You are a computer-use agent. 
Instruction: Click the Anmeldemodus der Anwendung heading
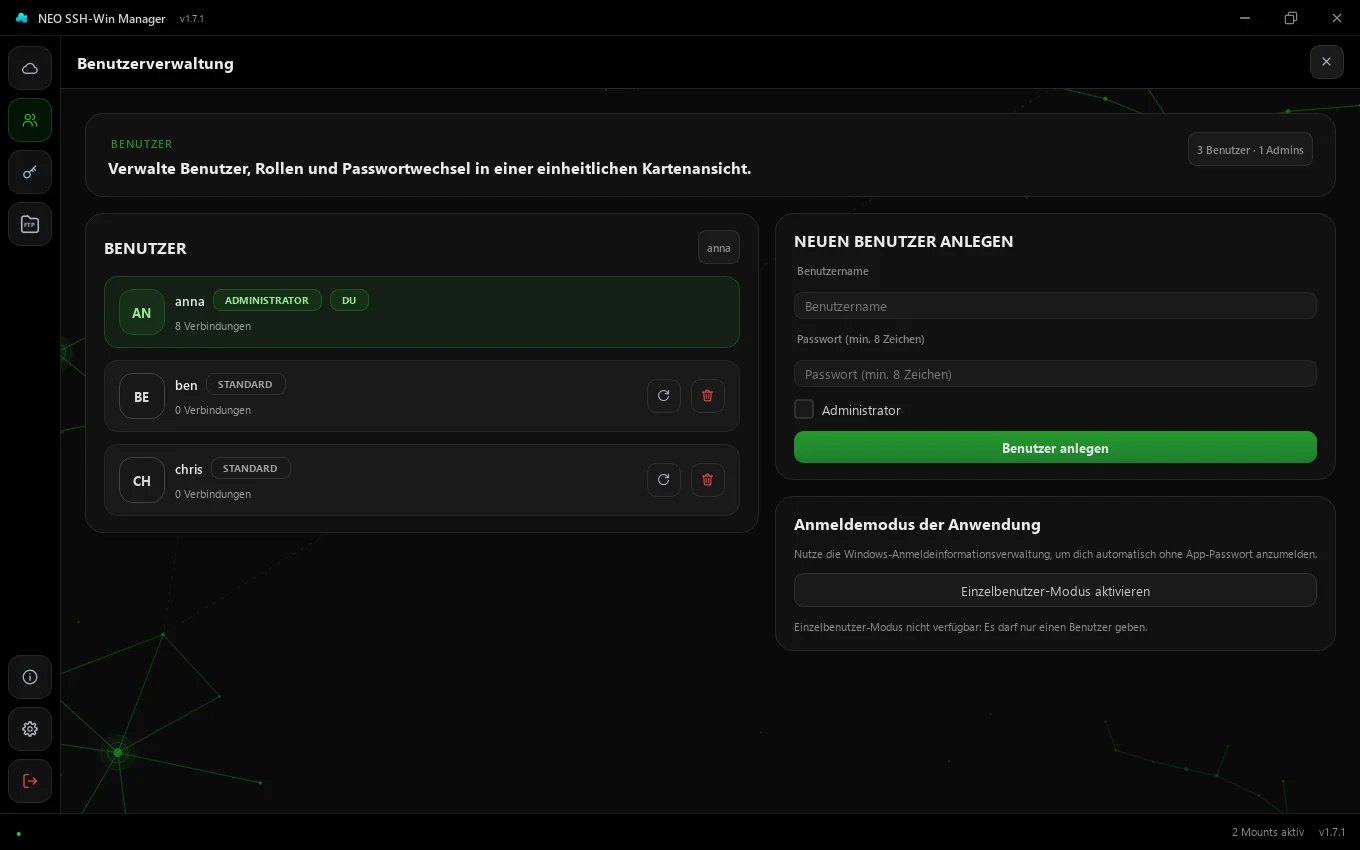917,524
